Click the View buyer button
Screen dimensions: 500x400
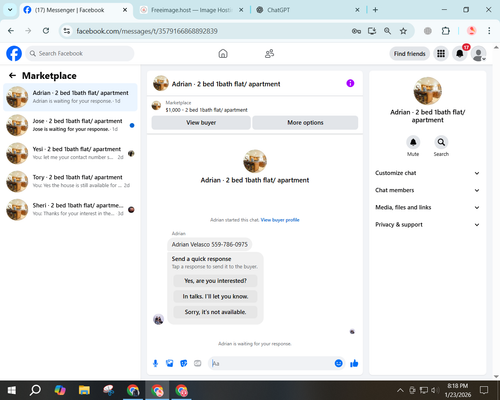201,123
